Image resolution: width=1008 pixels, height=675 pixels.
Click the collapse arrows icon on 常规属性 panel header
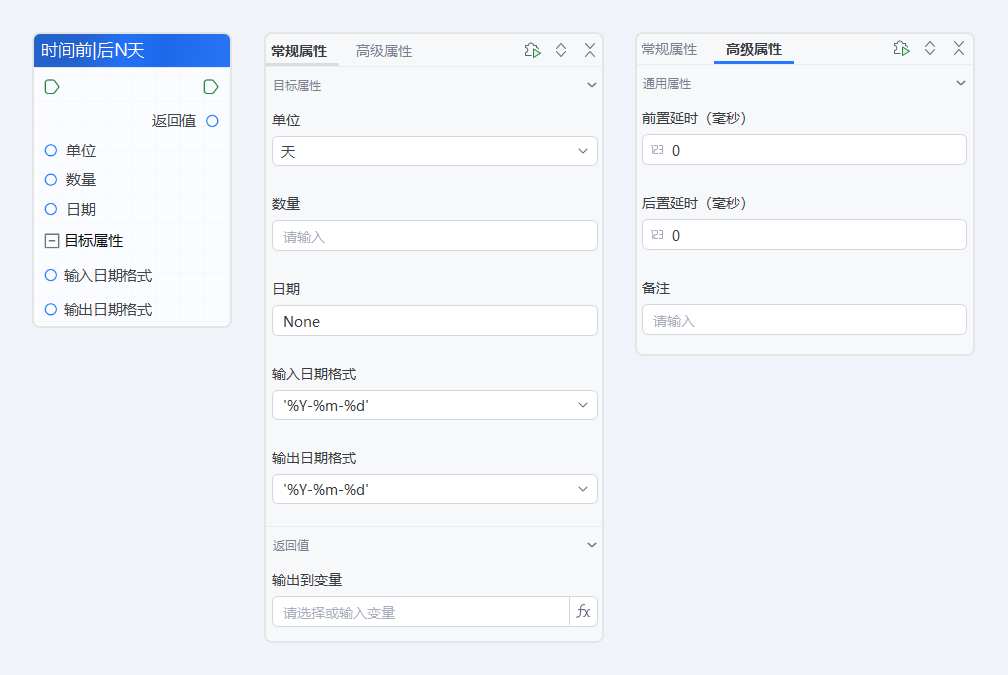click(x=560, y=48)
